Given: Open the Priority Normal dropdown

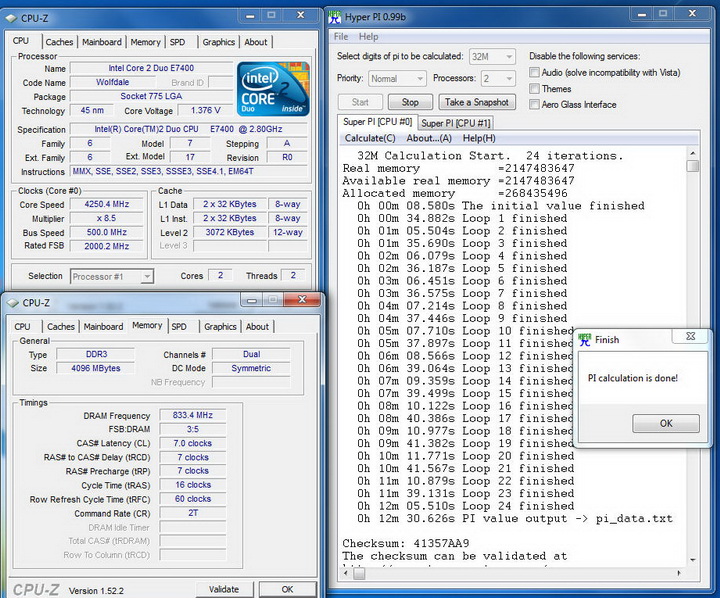Looking at the screenshot, I should 397,79.
